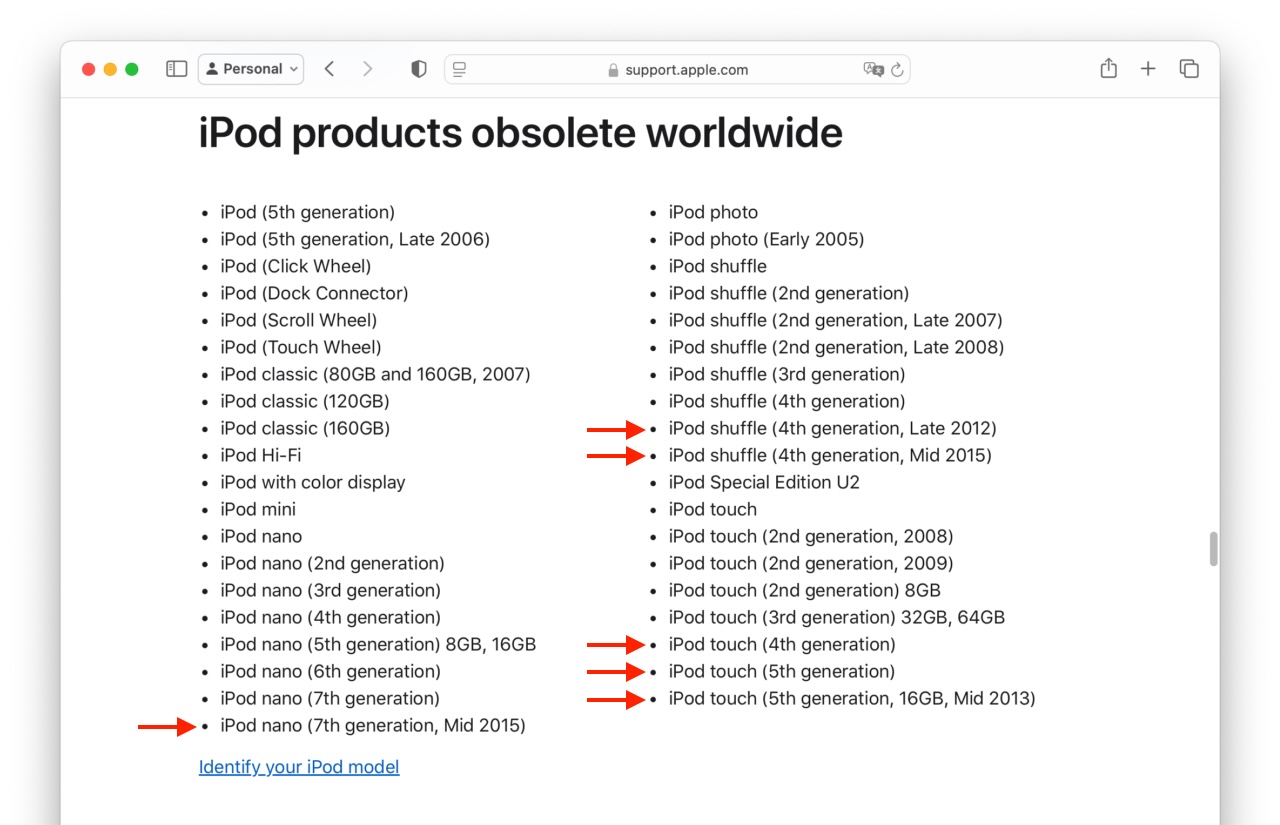Select iPod classic (80GB and 160GB, 2007)
The width and height of the screenshot is (1280, 825).
pos(376,374)
